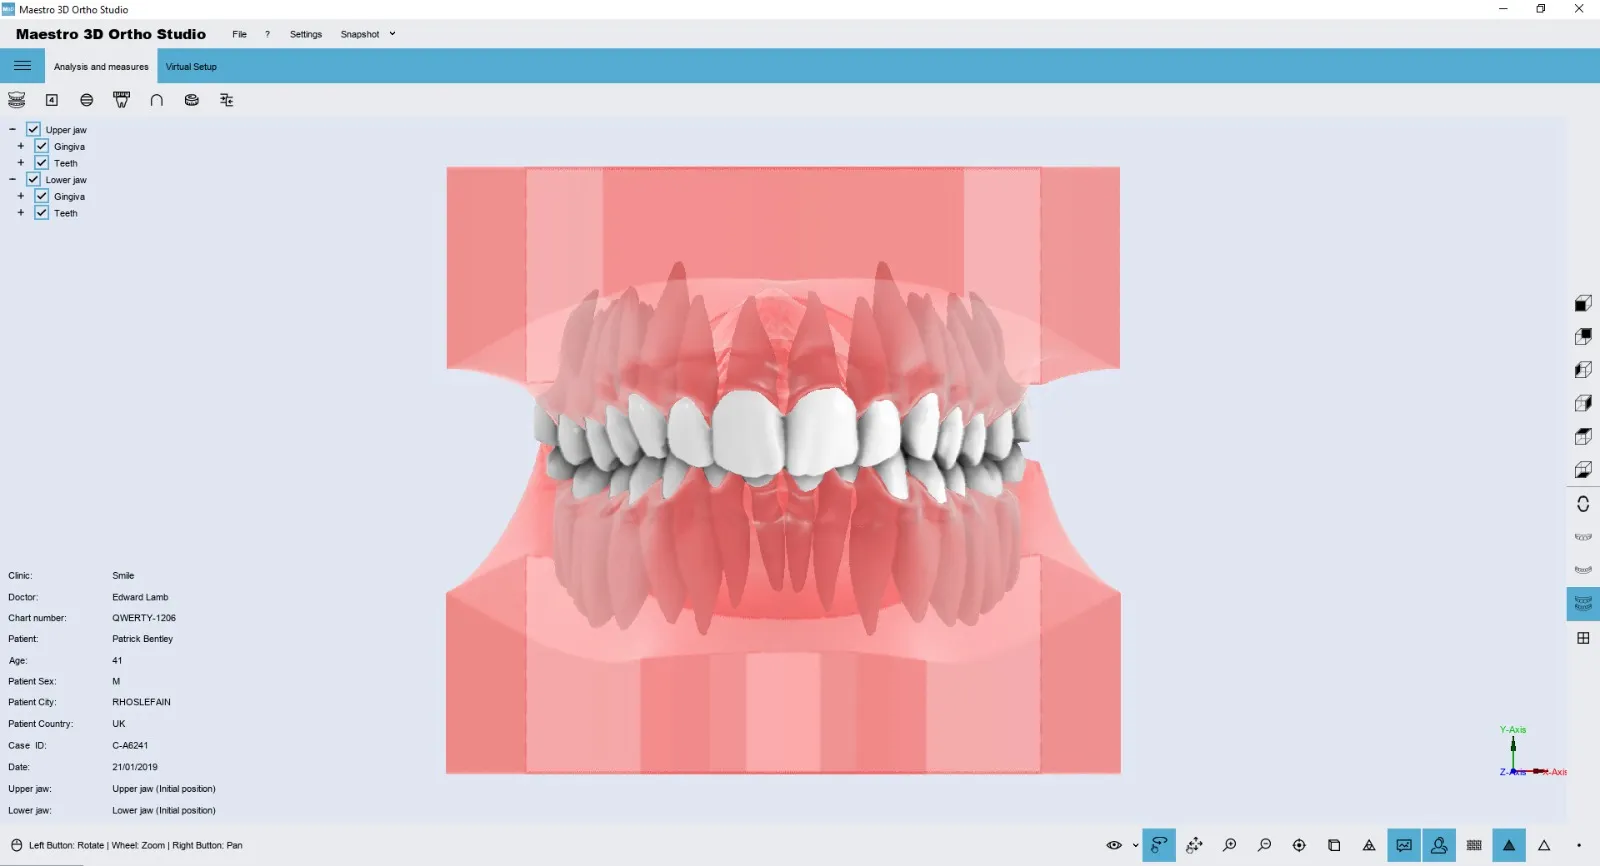The image size is (1600, 866).
Task: Open the four-pane split view icon
Action: 1583,638
